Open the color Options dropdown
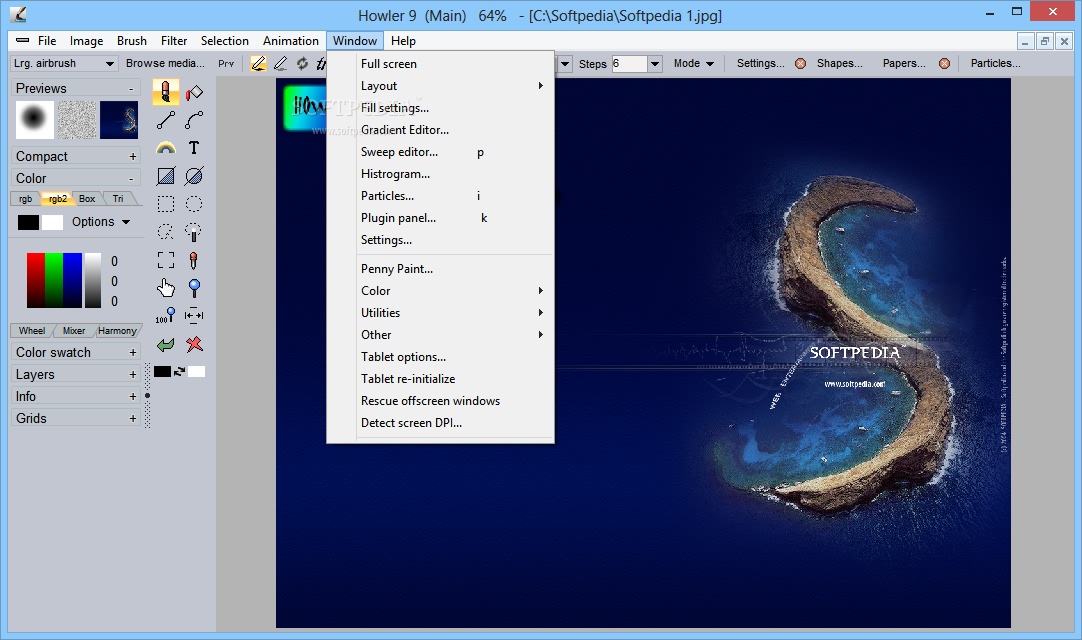Image resolution: width=1082 pixels, height=640 pixels. coord(101,222)
